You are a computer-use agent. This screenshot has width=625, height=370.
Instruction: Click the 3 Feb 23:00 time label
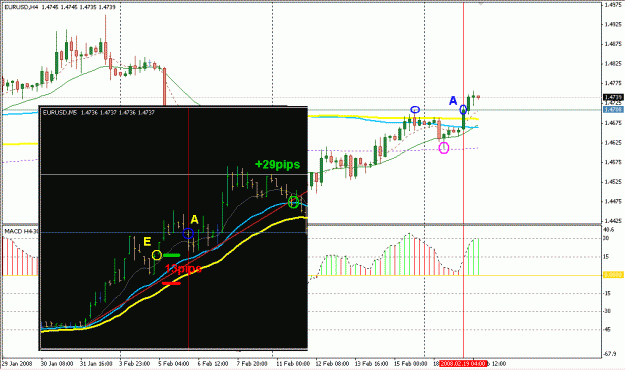[135, 364]
